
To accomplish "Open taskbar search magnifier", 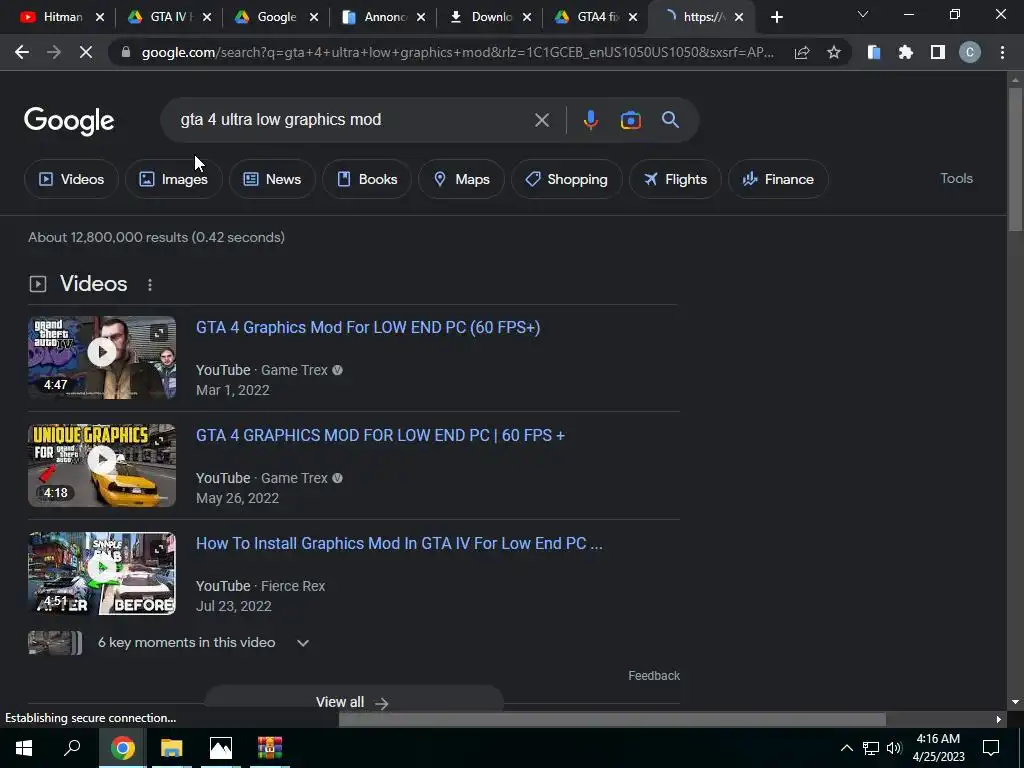I will tap(72, 748).
